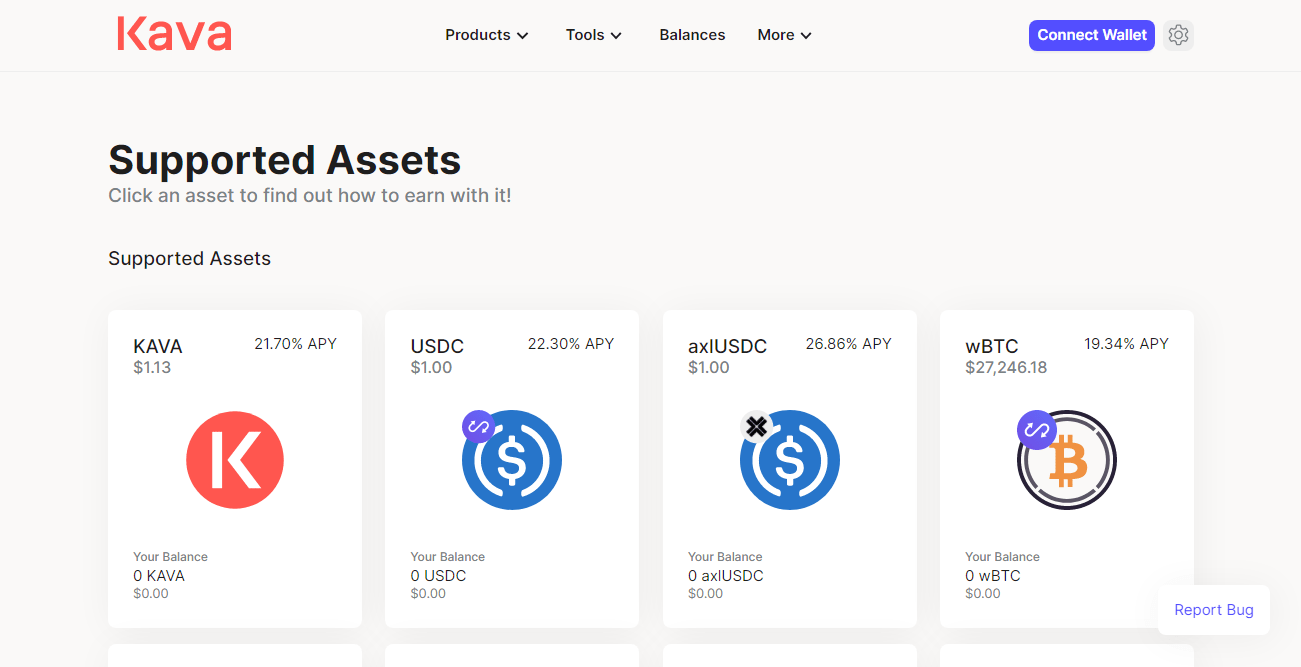Open the Report Bug link
Screen dimensions: 1301x667
click(x=1214, y=610)
